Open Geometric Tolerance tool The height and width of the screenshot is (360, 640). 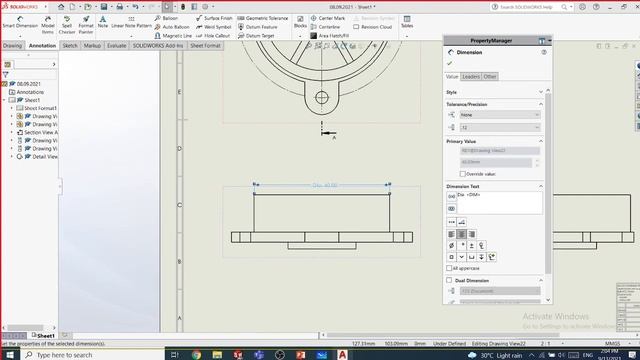point(262,18)
